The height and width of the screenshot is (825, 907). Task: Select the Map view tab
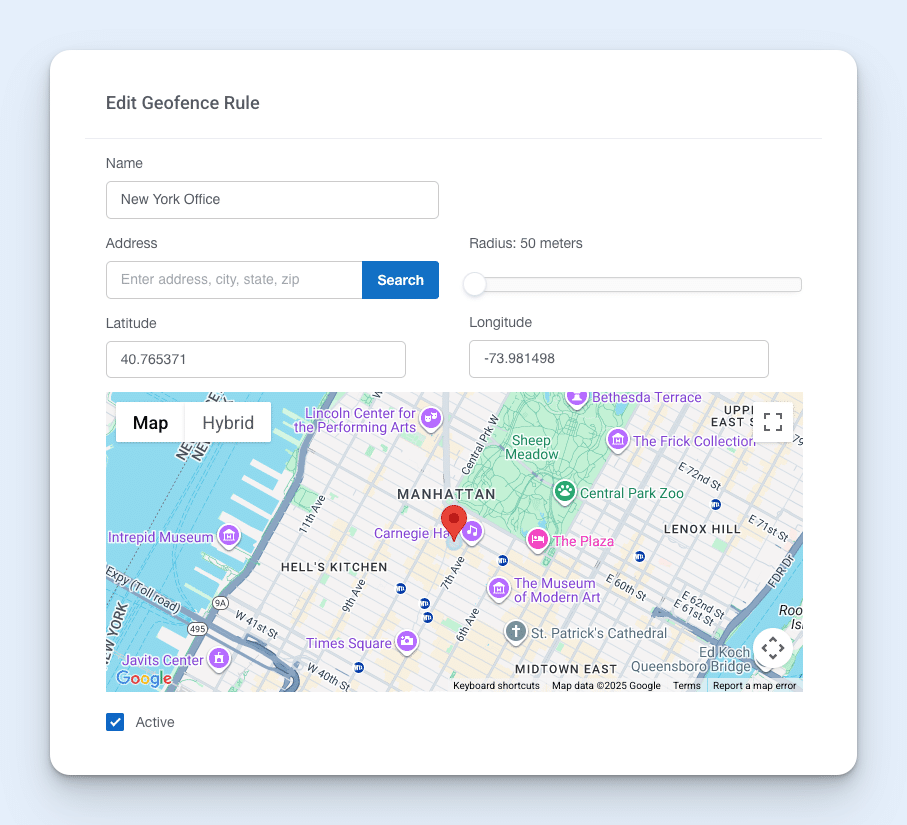[149, 423]
